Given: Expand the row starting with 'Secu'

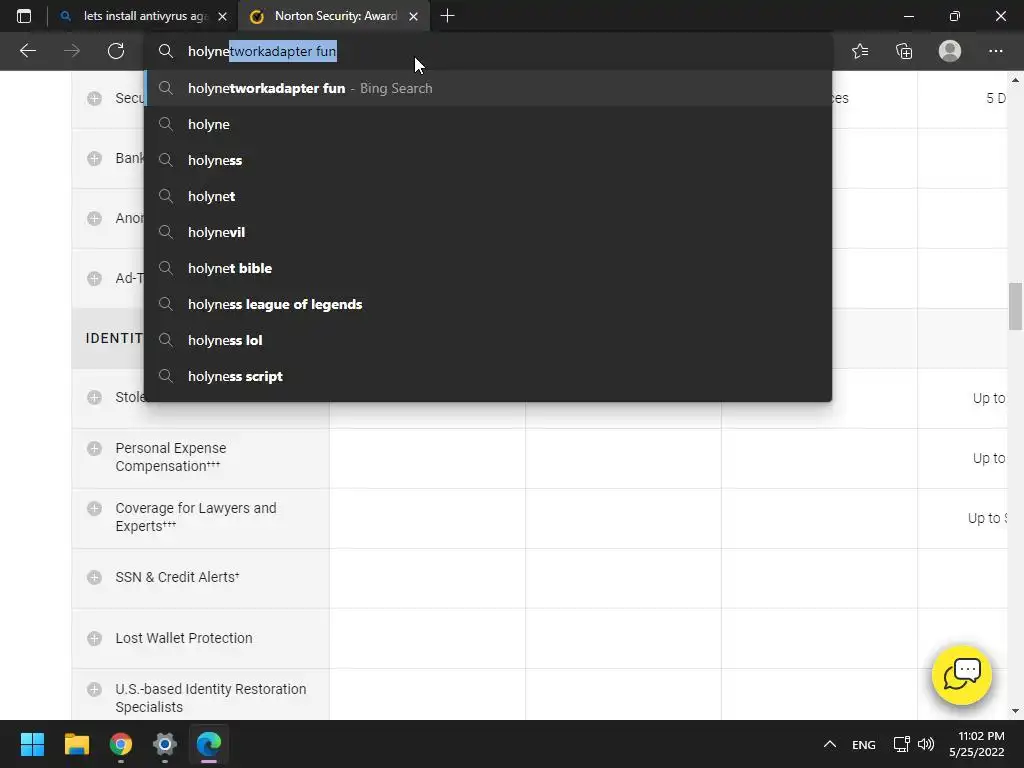Looking at the screenshot, I should [x=95, y=98].
